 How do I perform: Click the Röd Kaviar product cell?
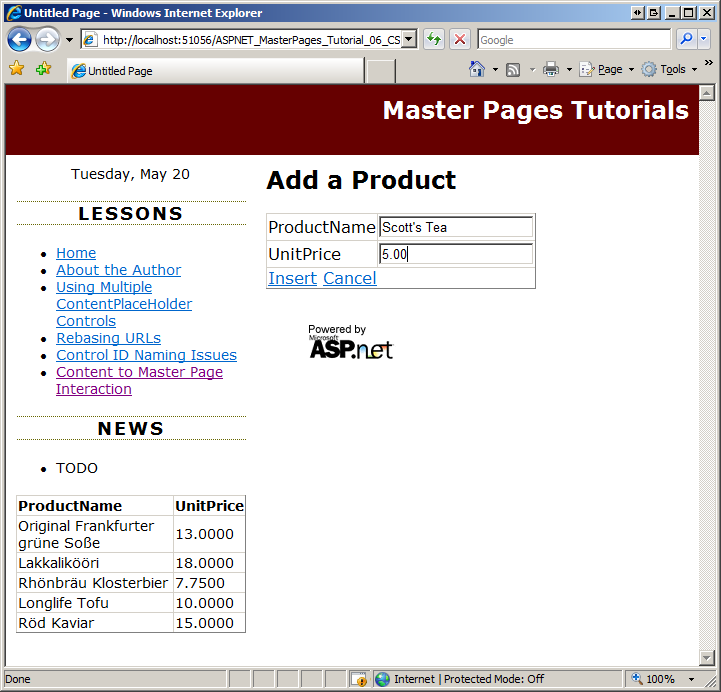pyautogui.click(x=95, y=623)
